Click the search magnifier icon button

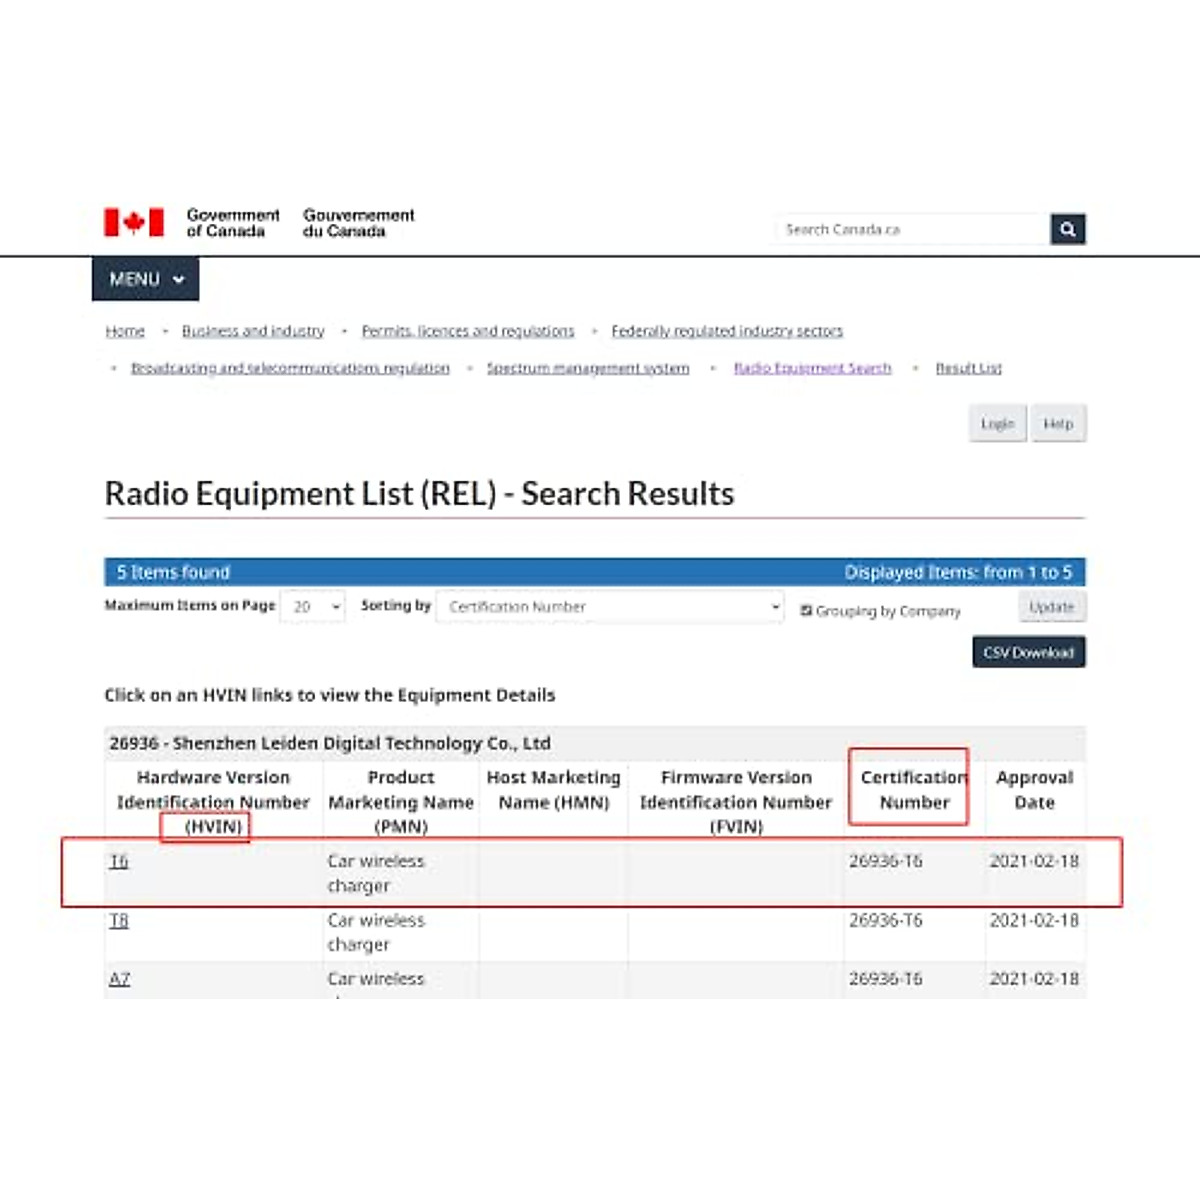1067,229
